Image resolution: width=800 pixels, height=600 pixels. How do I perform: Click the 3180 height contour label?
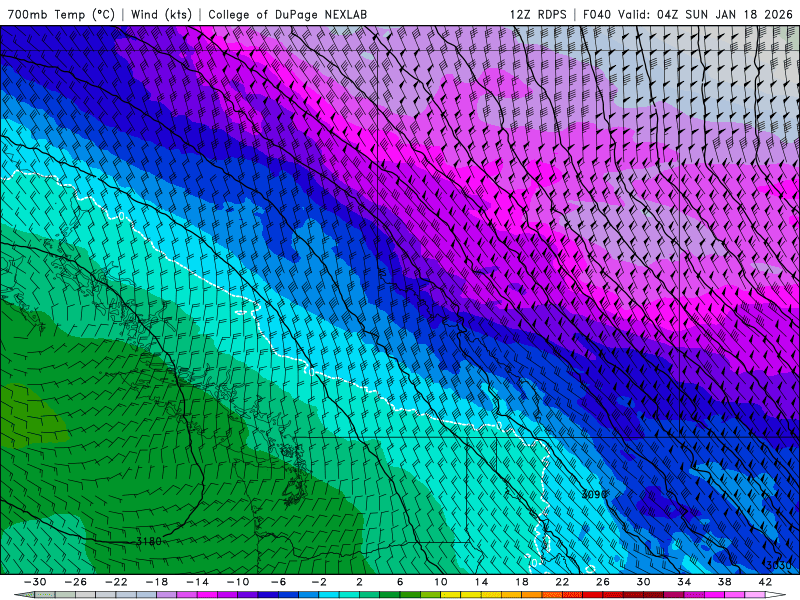tap(149, 541)
